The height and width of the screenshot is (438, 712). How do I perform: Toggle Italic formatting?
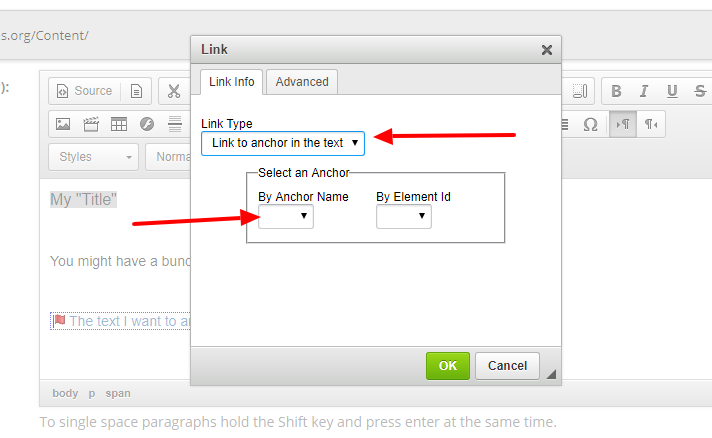point(645,91)
